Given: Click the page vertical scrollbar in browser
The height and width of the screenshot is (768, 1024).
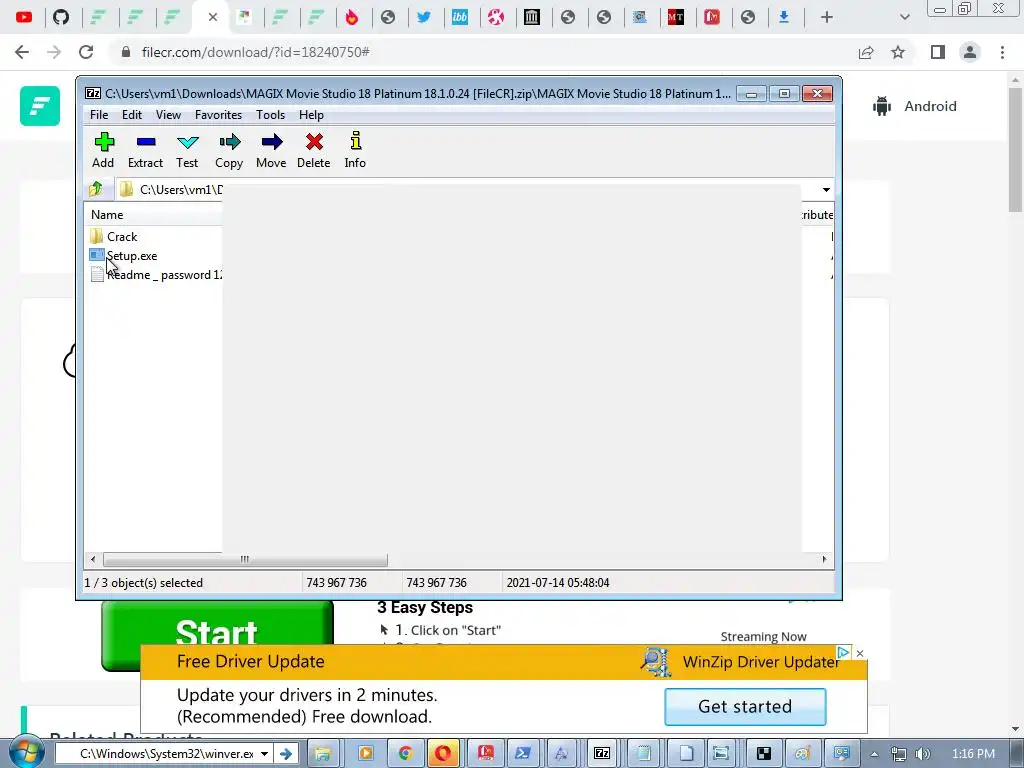Looking at the screenshot, I should [1015, 148].
